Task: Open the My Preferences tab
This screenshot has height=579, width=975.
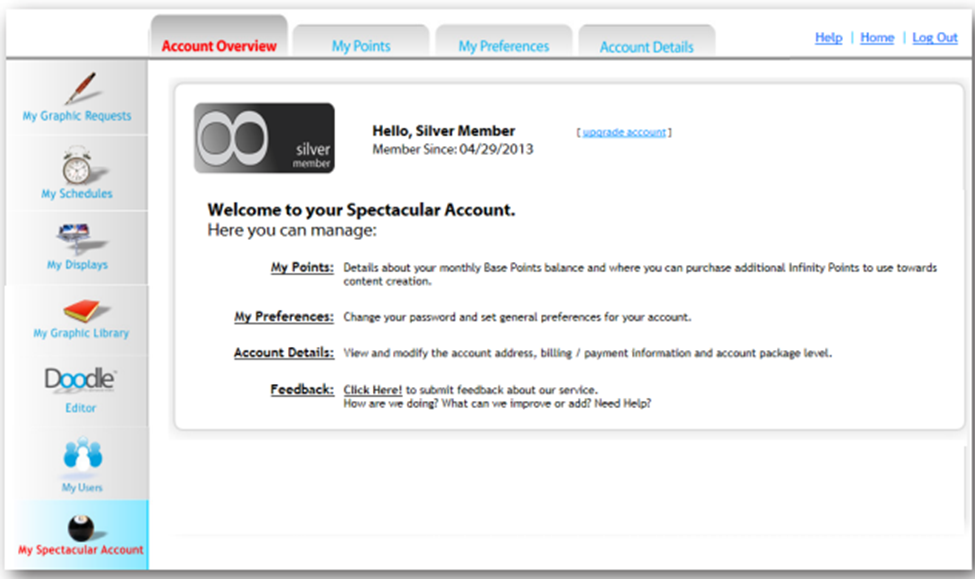Action: coord(503,46)
